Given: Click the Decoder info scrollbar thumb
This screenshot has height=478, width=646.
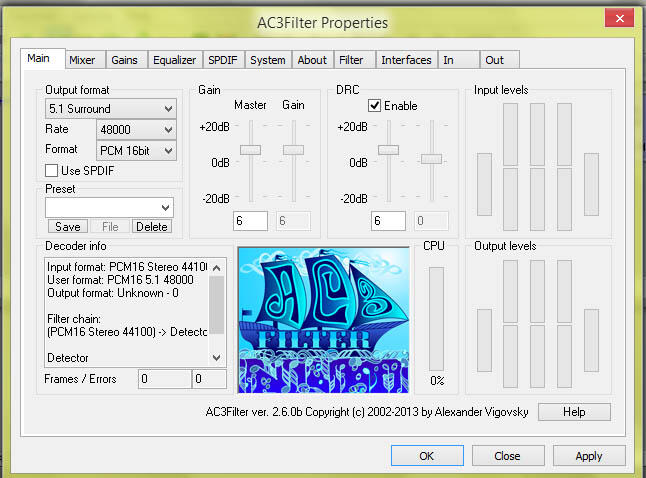Looking at the screenshot, I should 217,305.
